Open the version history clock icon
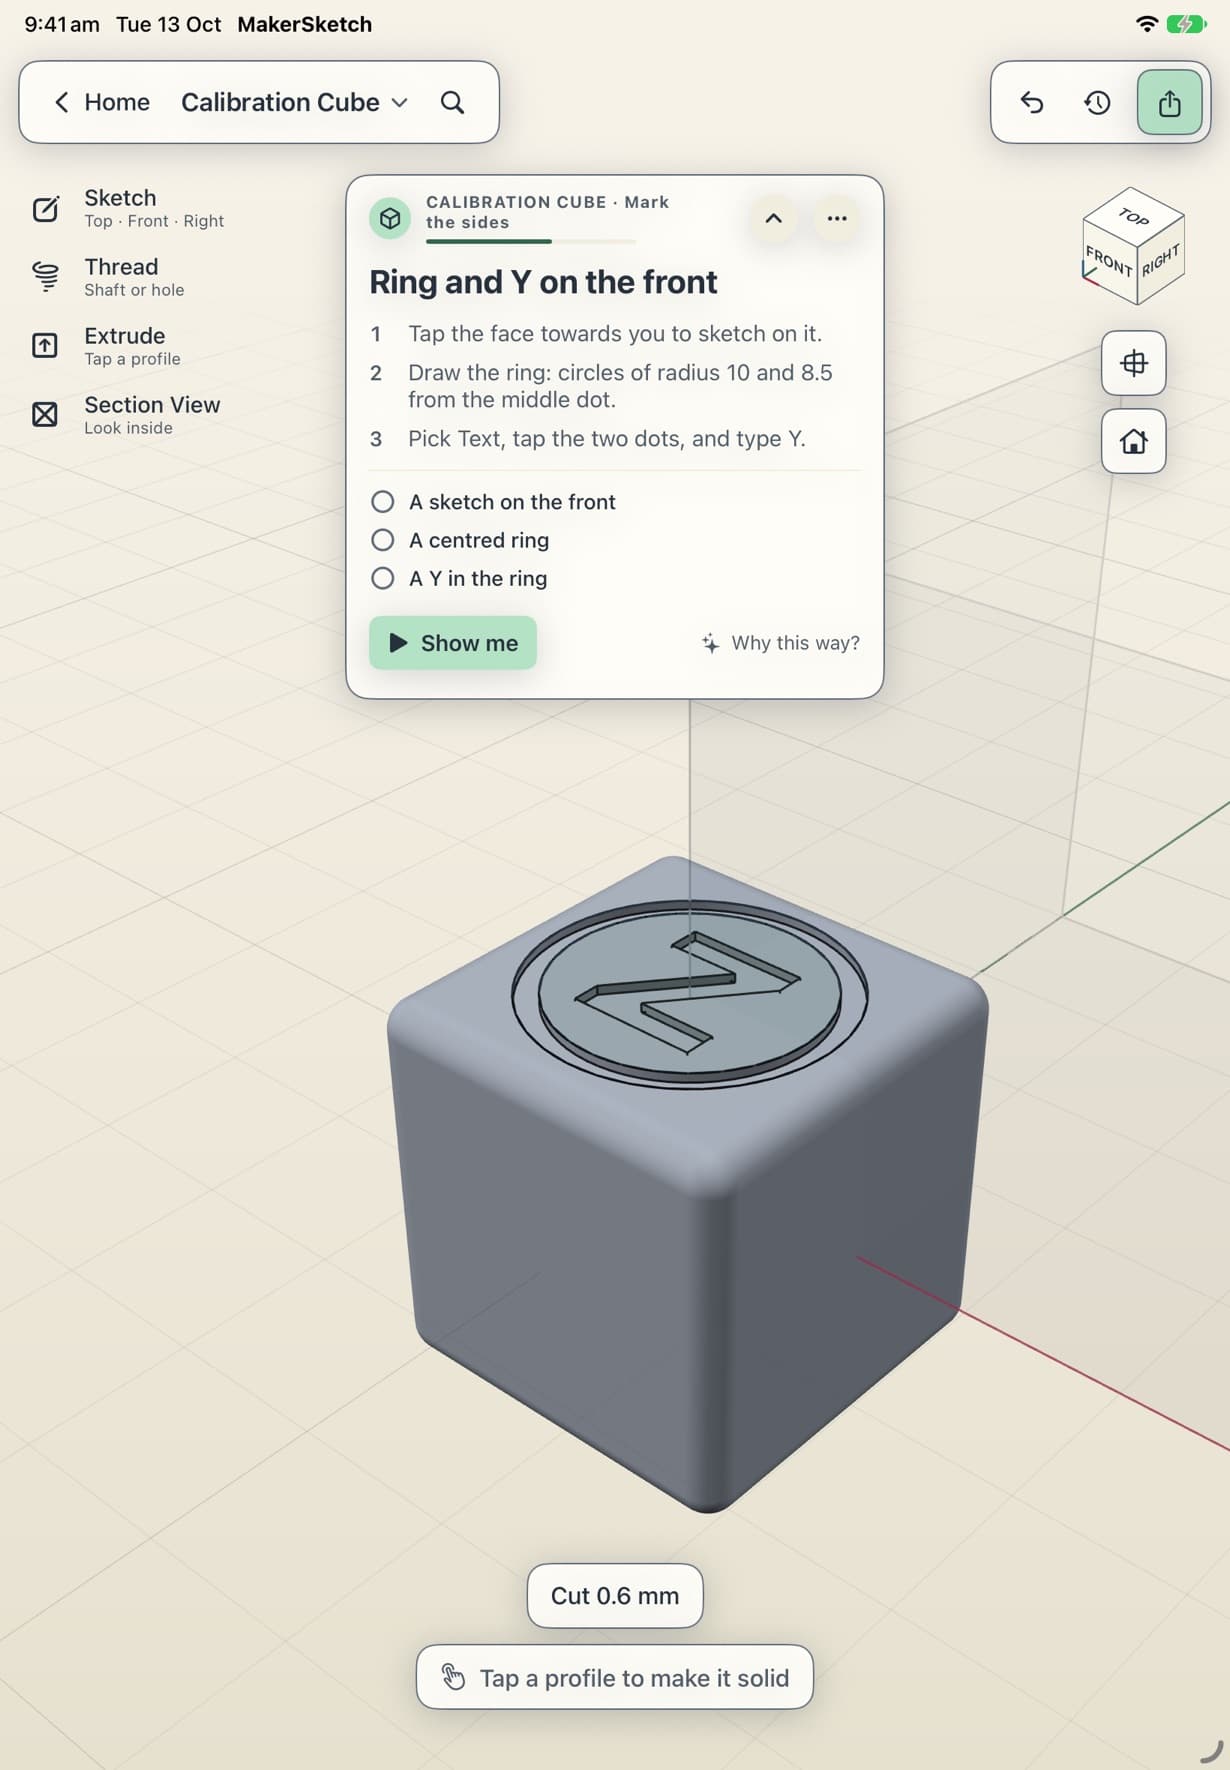Screen dimensions: 1230x1770 coord(1098,102)
